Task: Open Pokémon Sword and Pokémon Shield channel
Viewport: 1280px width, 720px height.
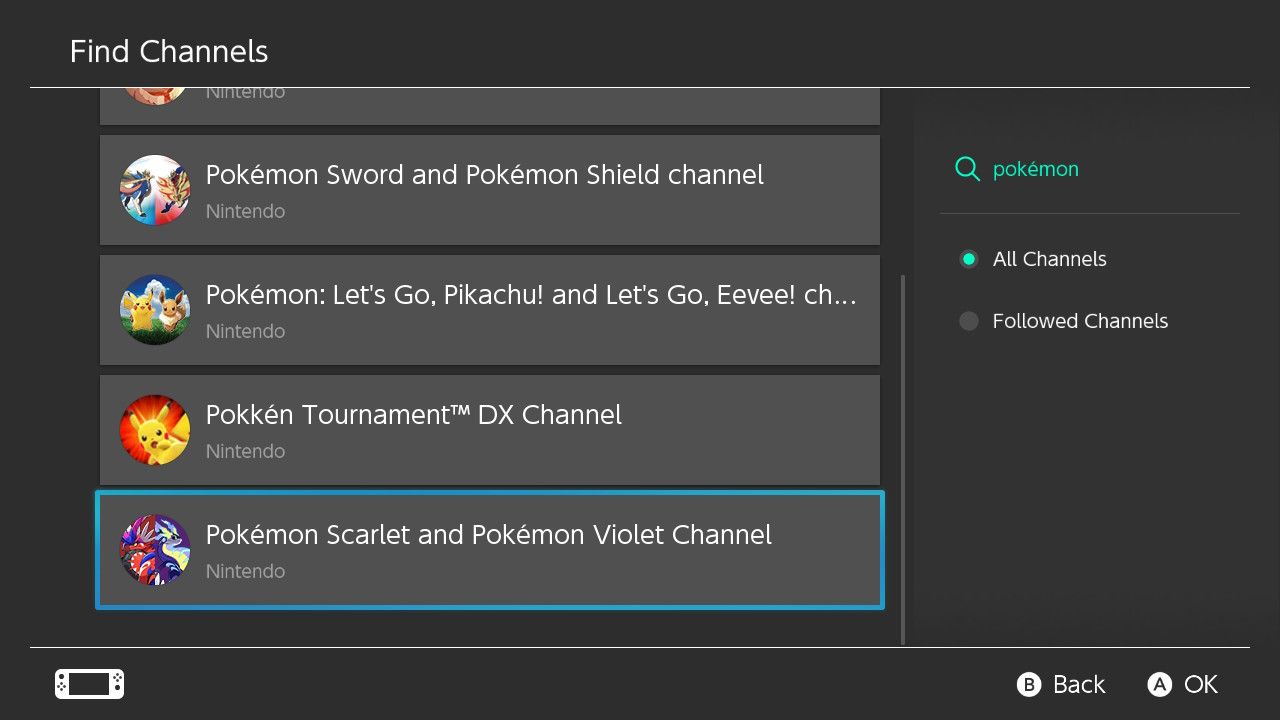Action: click(485, 175)
